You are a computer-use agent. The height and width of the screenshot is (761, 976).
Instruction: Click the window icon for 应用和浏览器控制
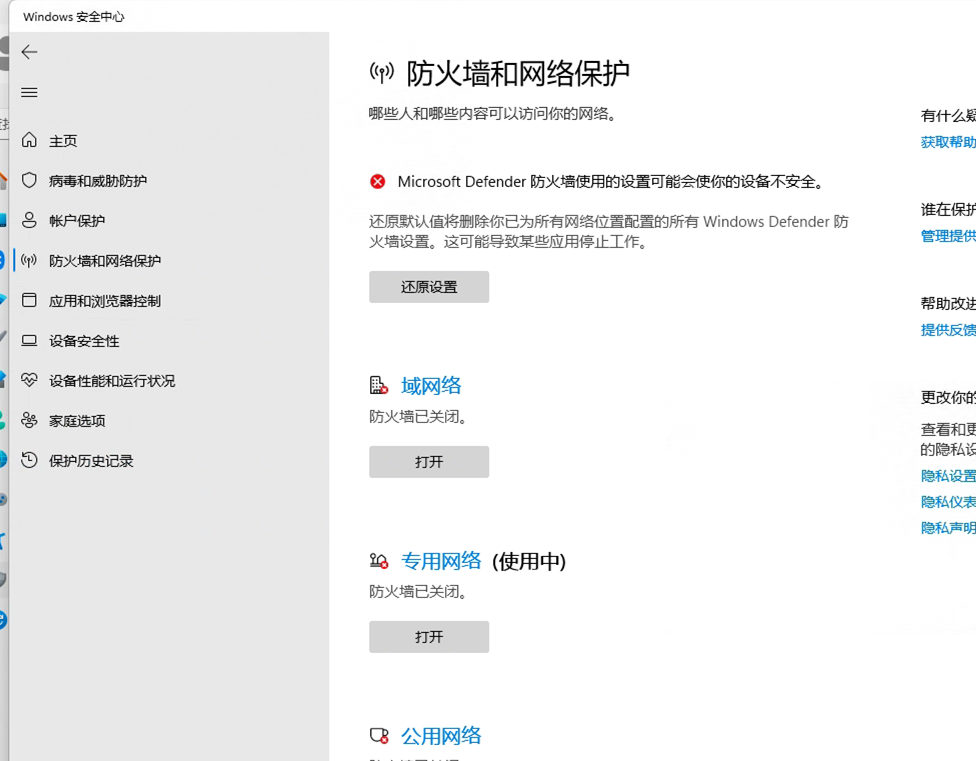(29, 300)
